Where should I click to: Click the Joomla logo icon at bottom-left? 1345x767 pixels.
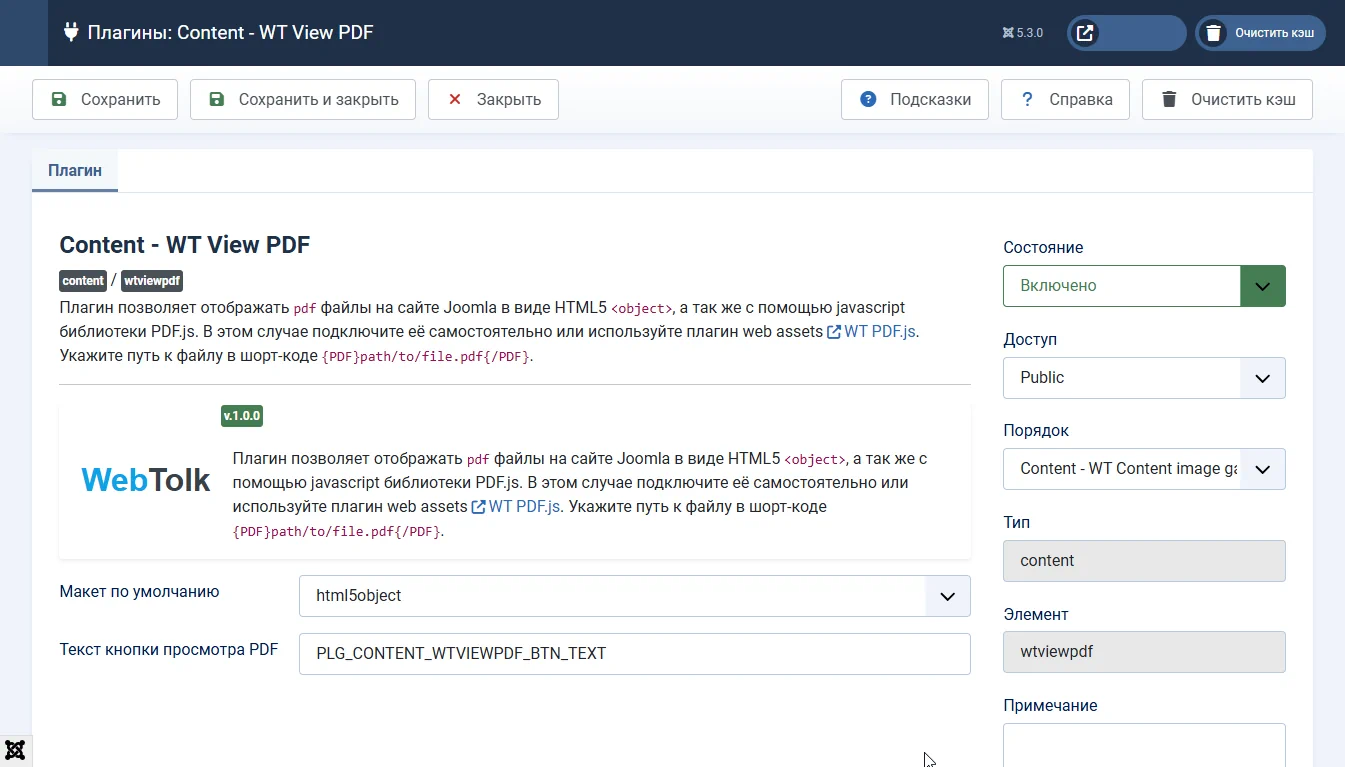(15, 750)
